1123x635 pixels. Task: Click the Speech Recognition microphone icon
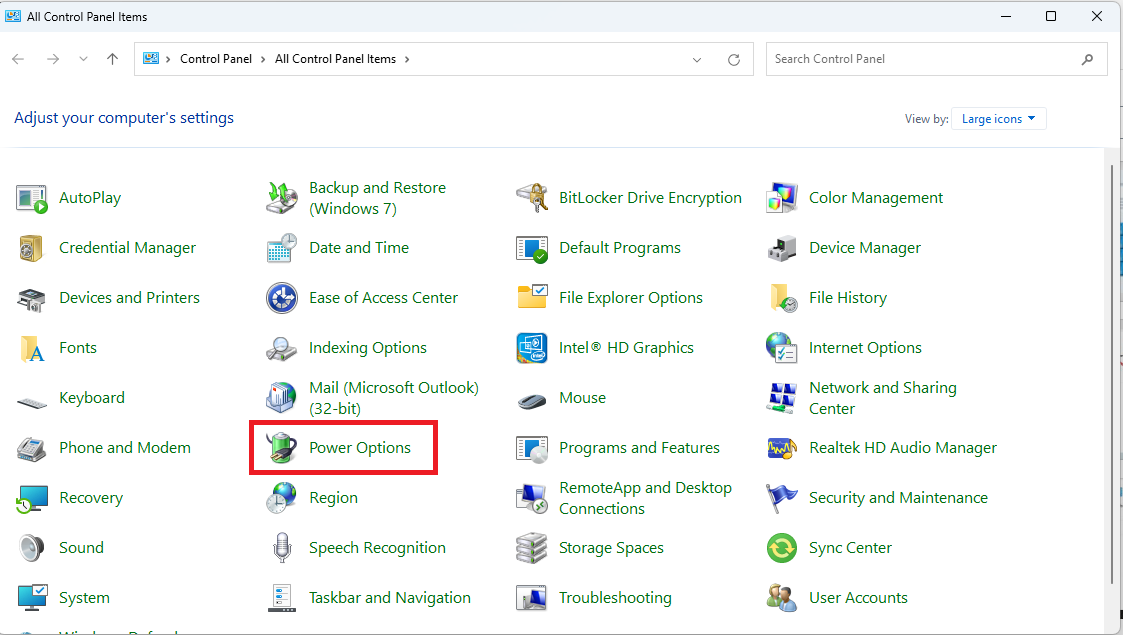(x=281, y=548)
